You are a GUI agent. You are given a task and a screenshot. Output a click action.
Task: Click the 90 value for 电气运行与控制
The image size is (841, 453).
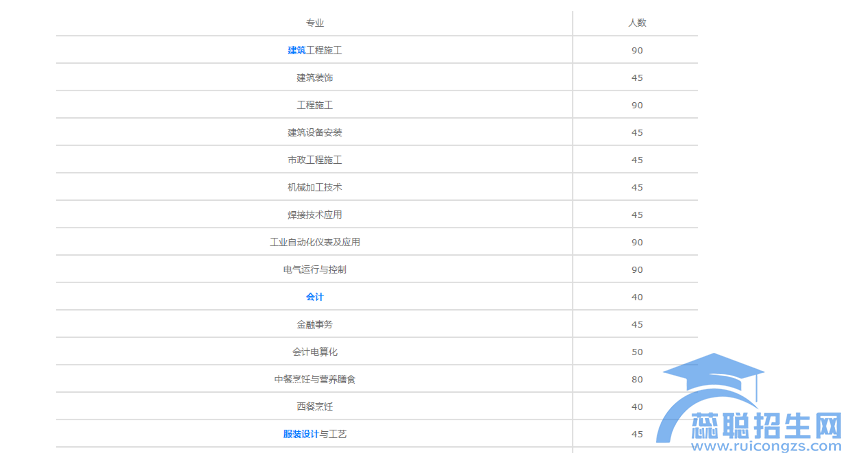tap(637, 270)
